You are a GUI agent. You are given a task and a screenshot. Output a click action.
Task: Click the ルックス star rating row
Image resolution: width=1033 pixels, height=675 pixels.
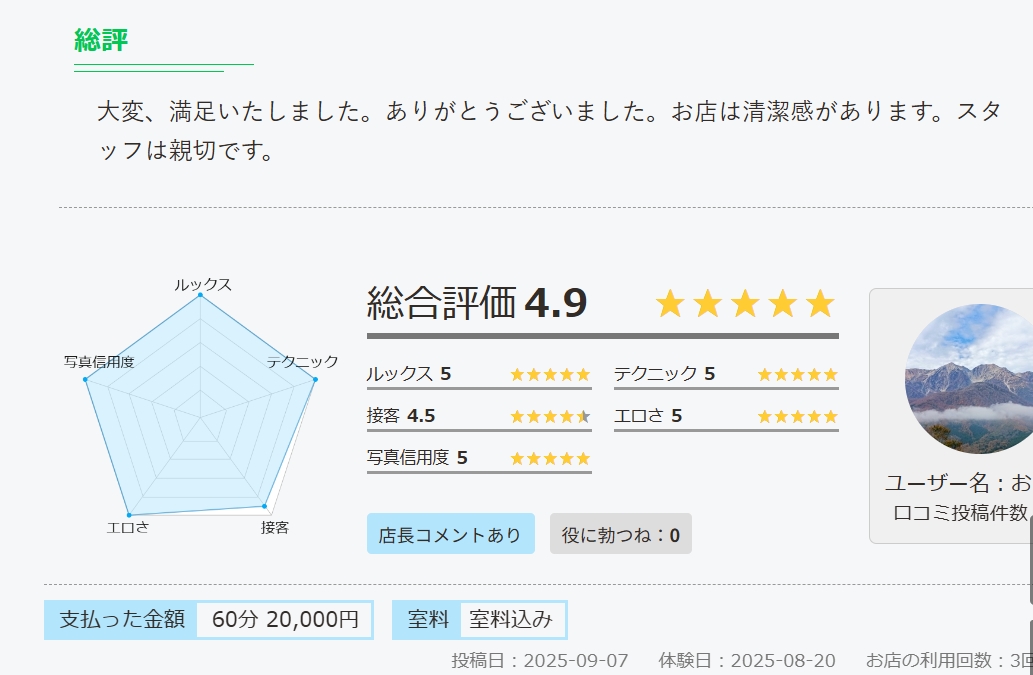coord(479,375)
